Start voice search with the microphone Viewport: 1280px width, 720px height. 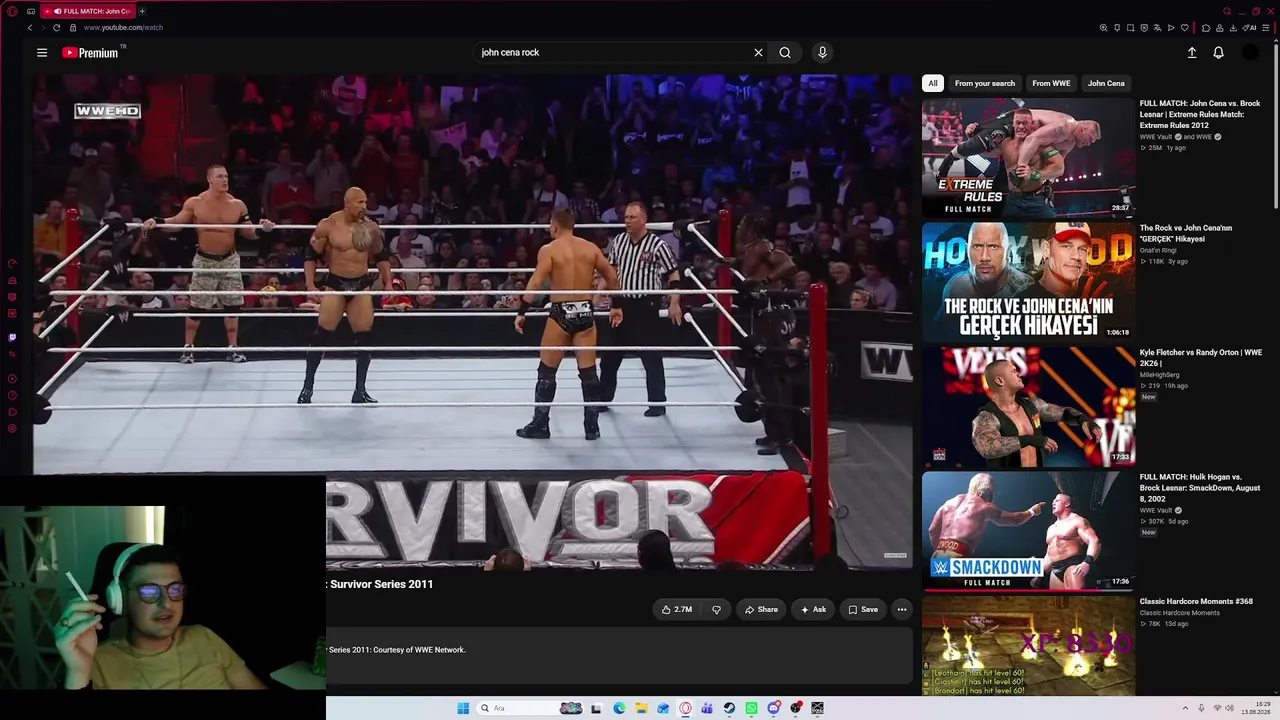click(x=822, y=53)
